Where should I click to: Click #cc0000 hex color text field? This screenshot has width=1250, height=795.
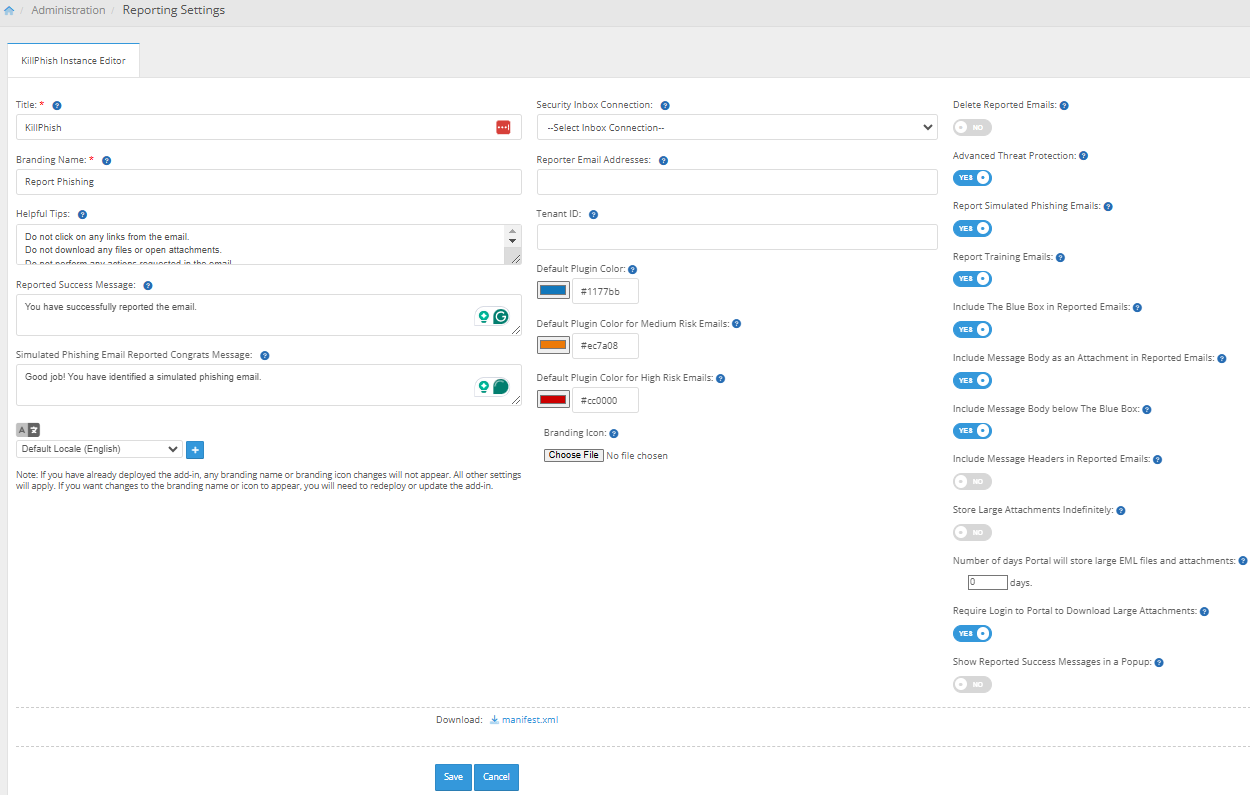605,400
